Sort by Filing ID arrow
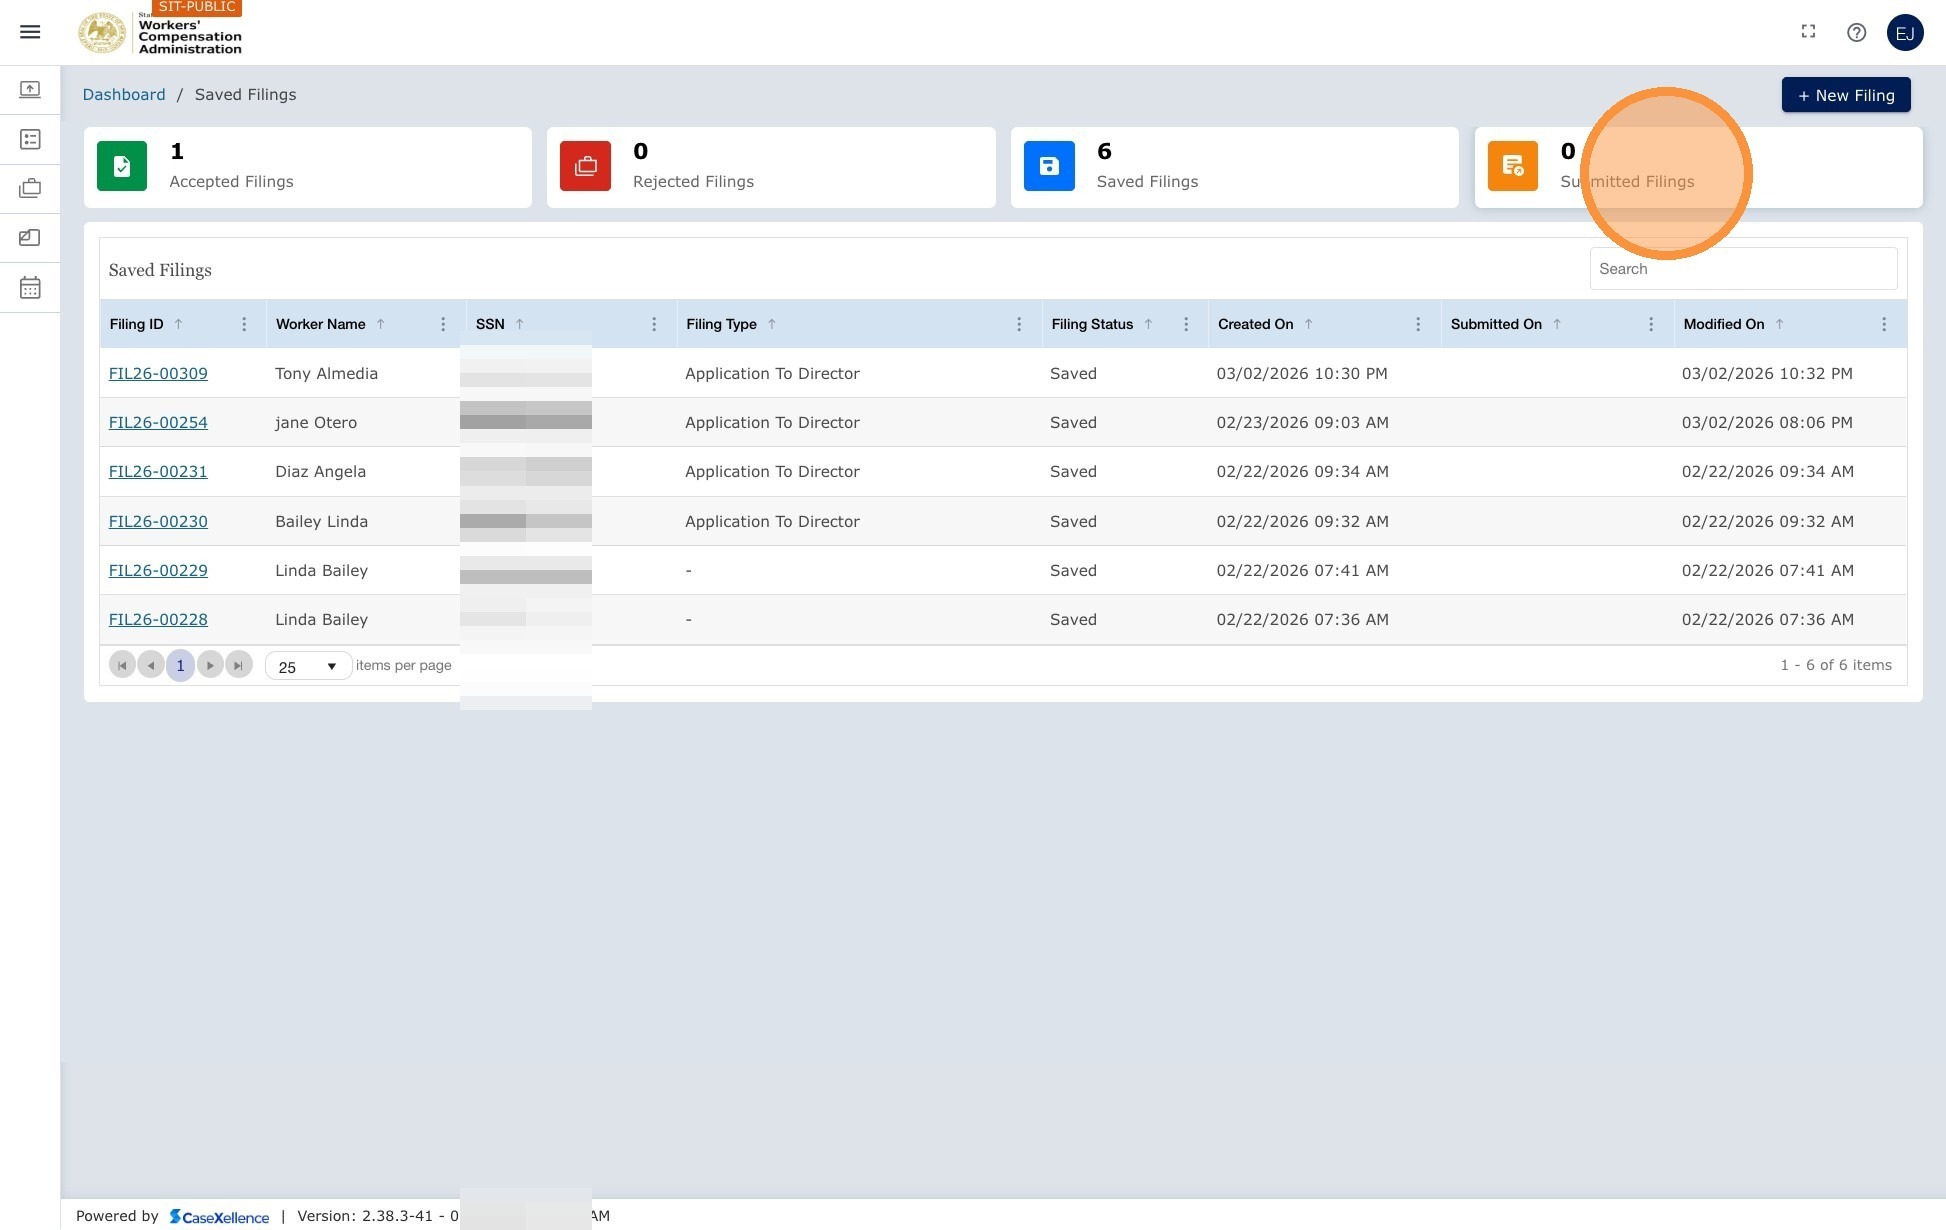 [179, 324]
